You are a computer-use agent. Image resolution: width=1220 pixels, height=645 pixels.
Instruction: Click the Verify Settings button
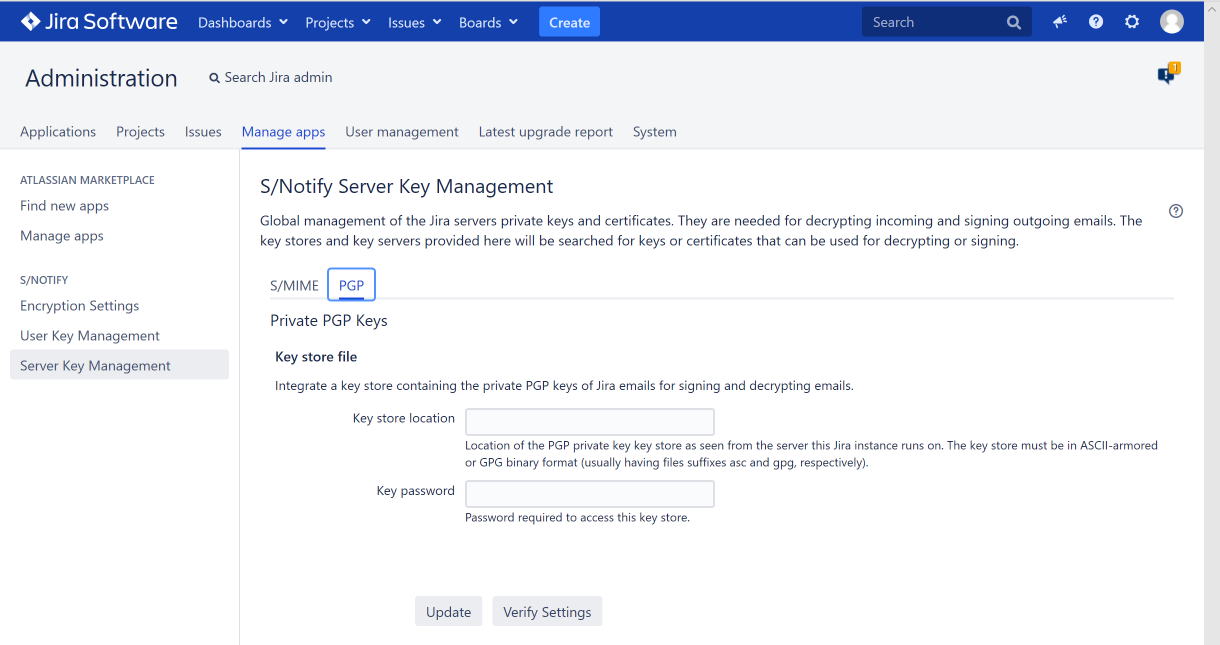[x=547, y=612]
